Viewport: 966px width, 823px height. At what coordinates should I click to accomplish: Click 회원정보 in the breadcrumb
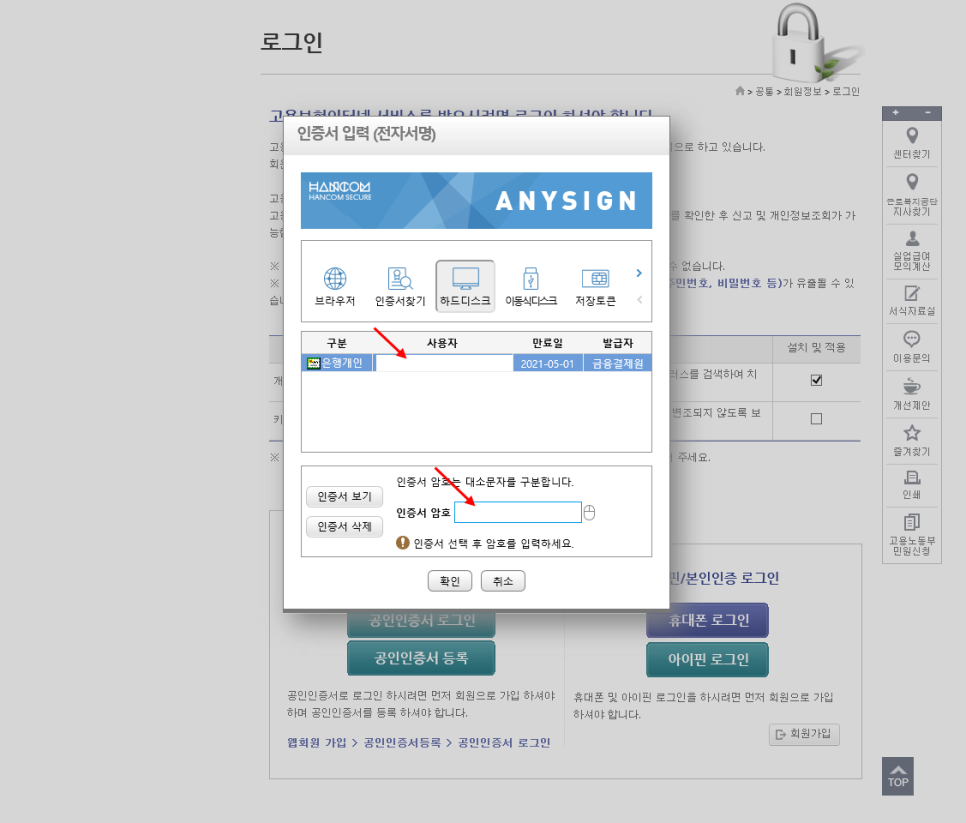[x=802, y=92]
